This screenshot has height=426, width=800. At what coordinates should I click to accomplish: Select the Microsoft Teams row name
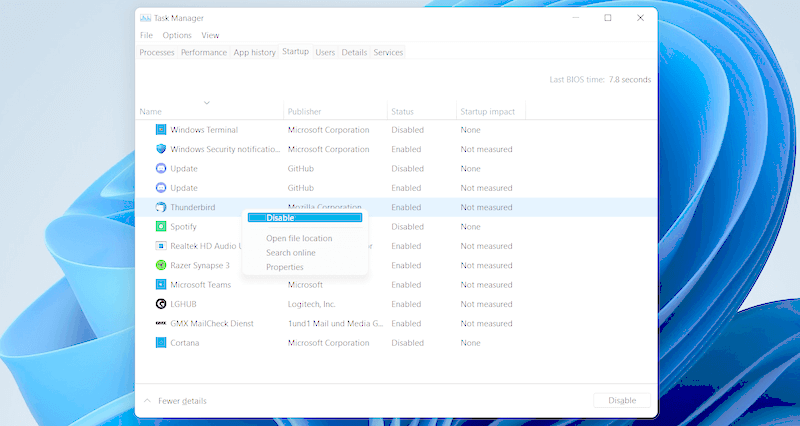click(x=201, y=285)
